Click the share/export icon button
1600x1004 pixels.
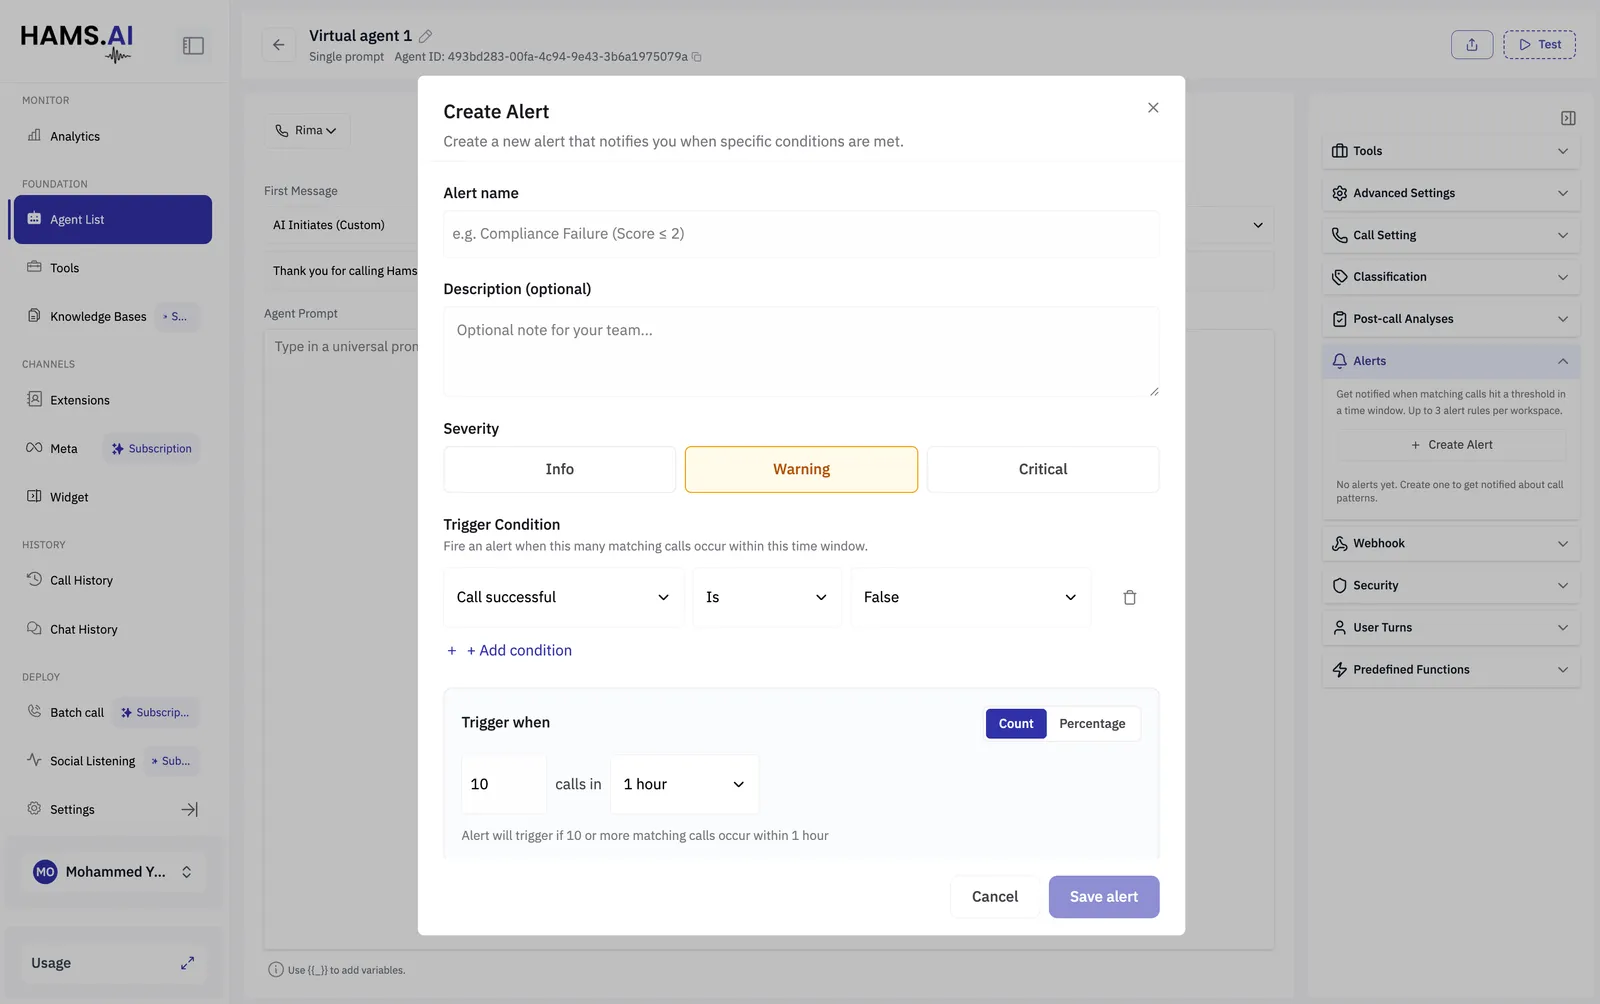[x=1472, y=45]
